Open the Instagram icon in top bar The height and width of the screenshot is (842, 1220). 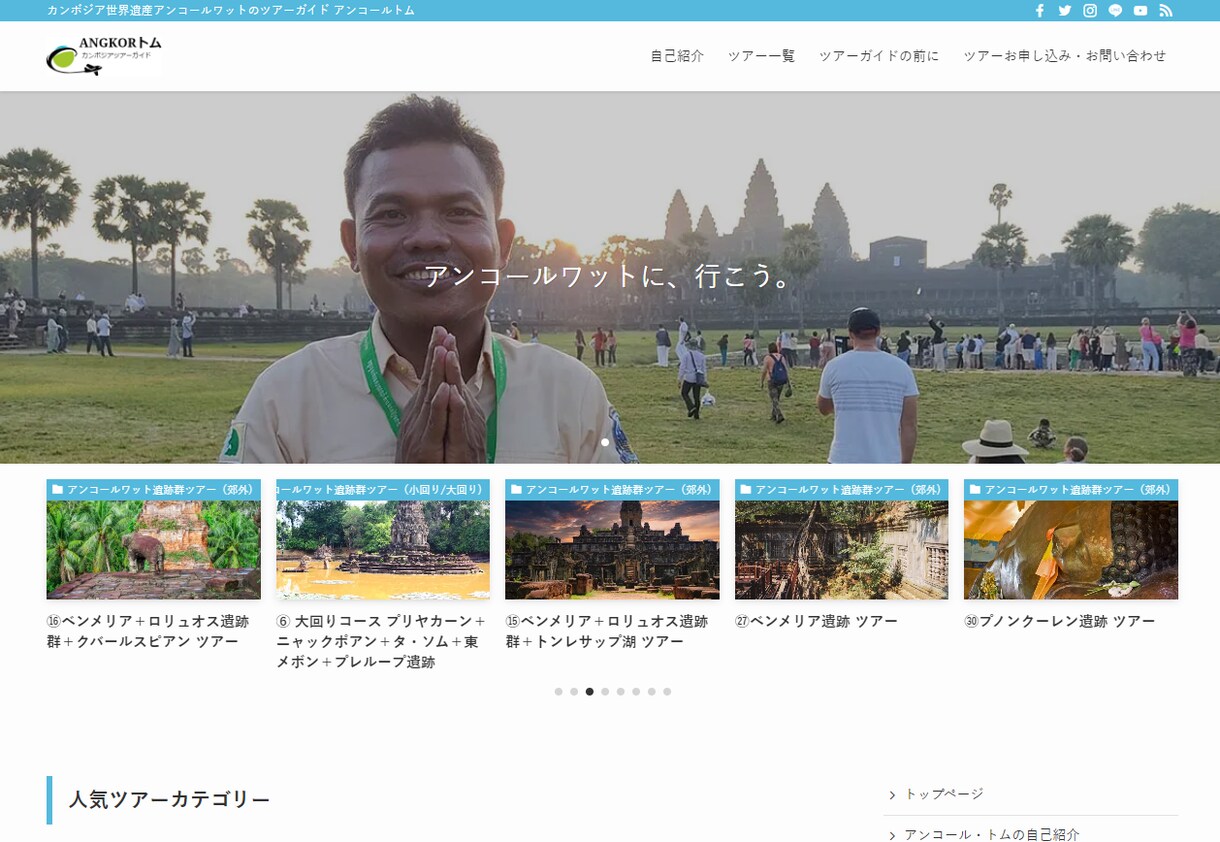point(1090,11)
